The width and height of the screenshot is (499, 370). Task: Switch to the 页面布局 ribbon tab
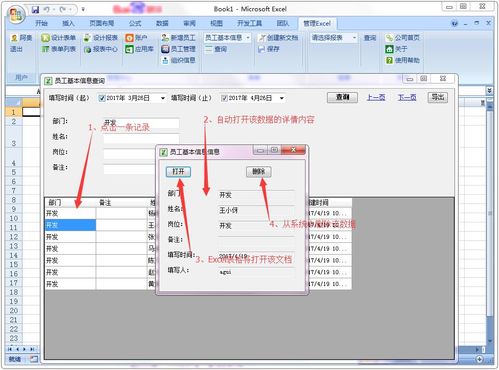(102, 23)
